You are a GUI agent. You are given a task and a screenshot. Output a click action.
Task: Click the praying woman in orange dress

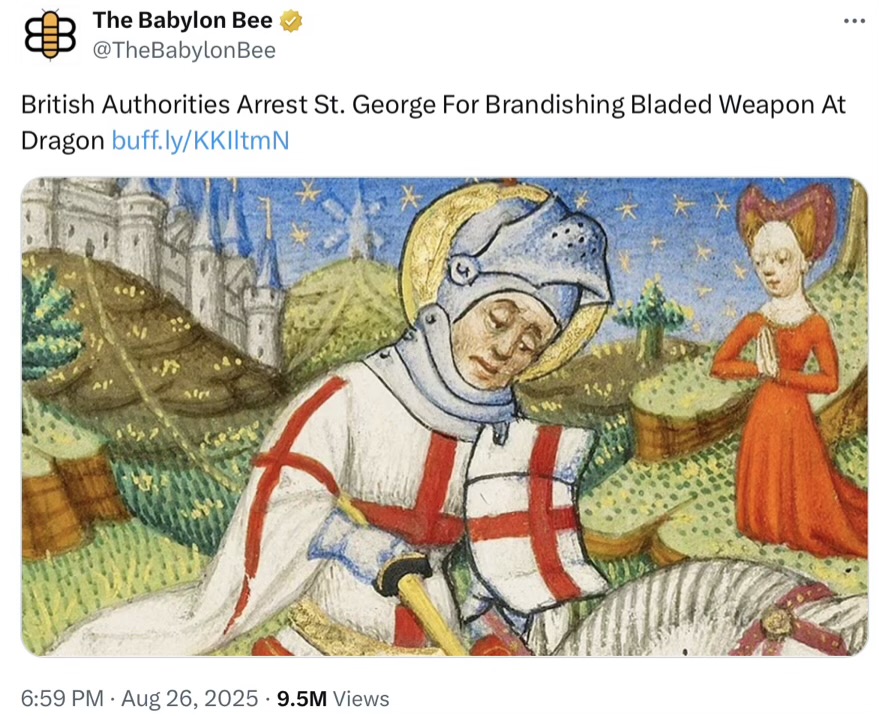[x=790, y=364]
